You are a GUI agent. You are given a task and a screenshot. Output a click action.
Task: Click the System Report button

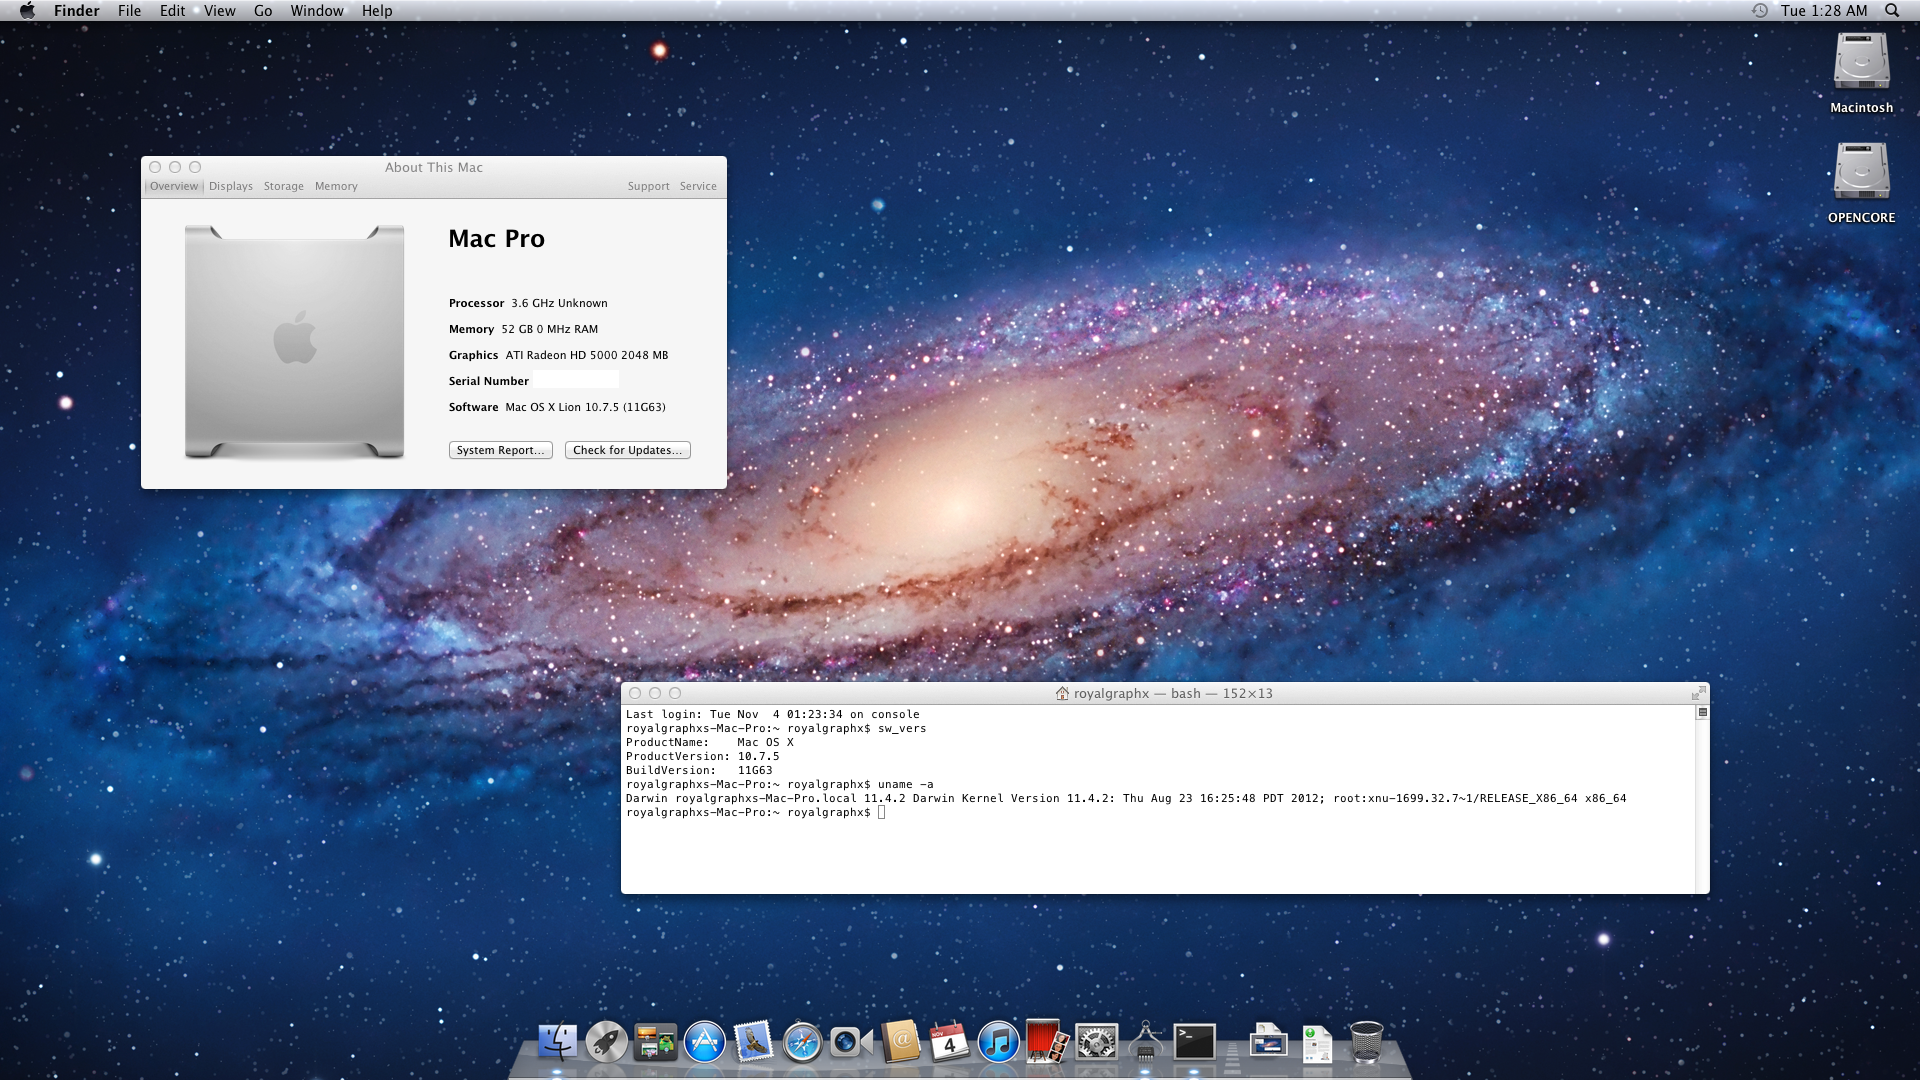point(500,450)
